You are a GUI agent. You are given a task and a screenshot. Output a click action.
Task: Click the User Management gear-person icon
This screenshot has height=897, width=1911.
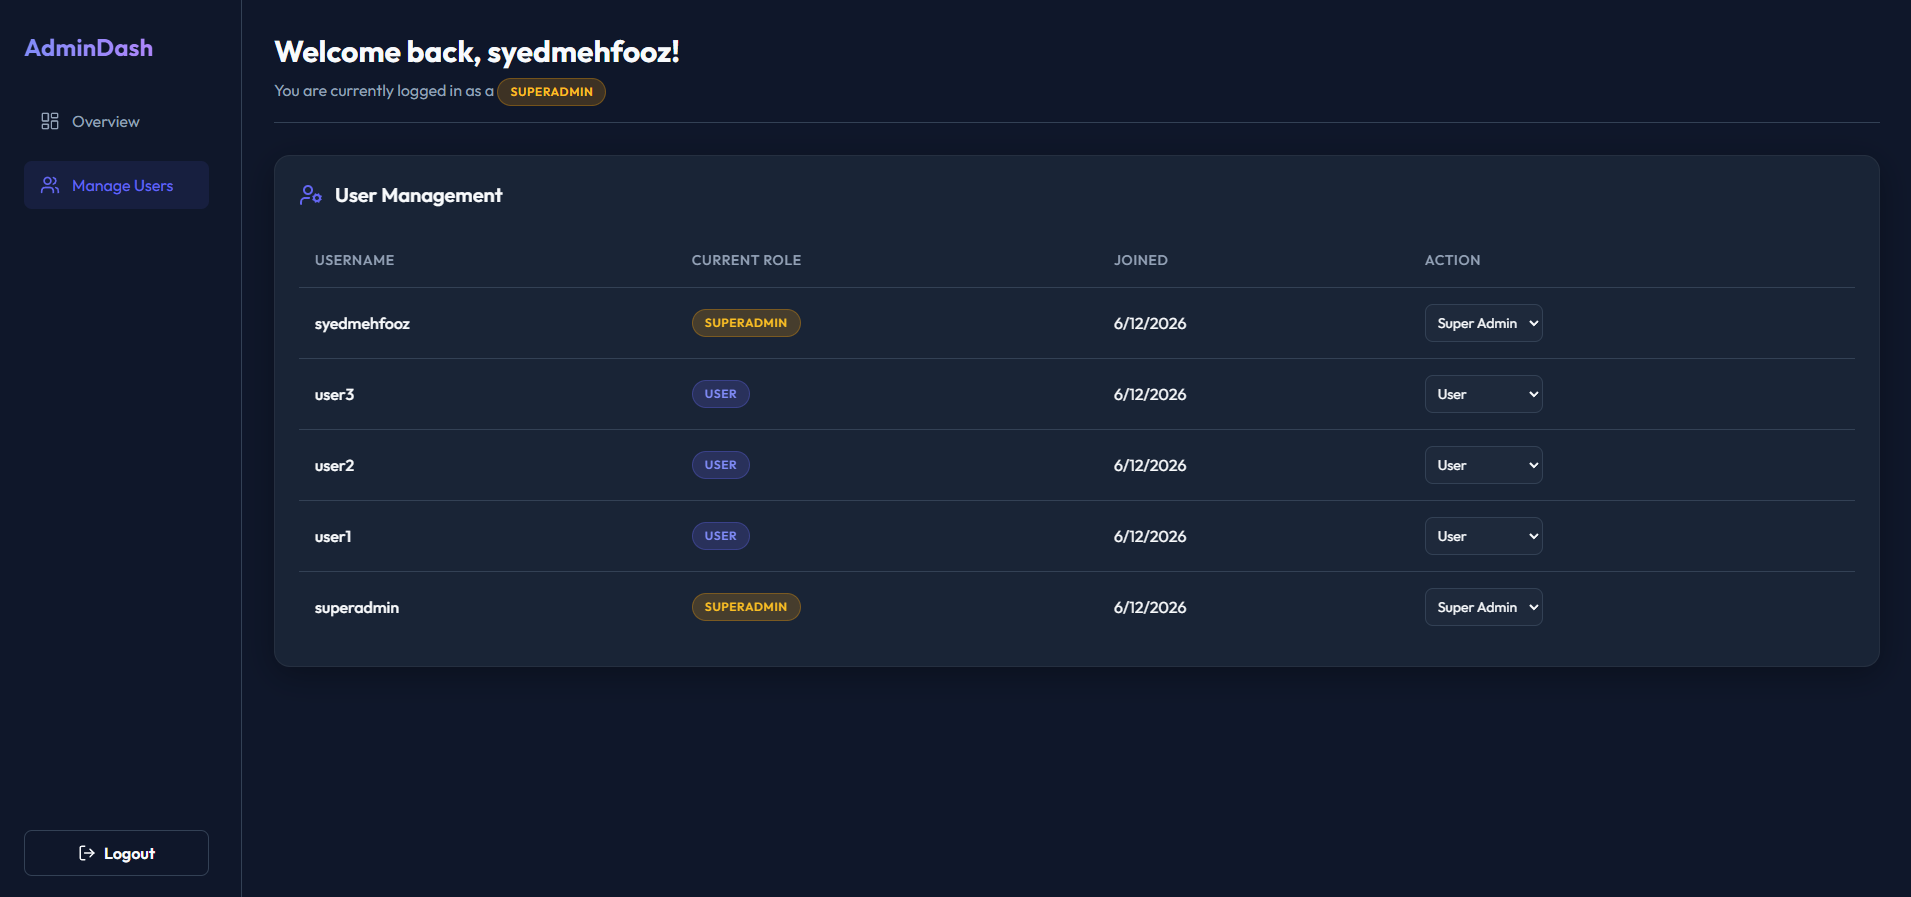(x=311, y=195)
